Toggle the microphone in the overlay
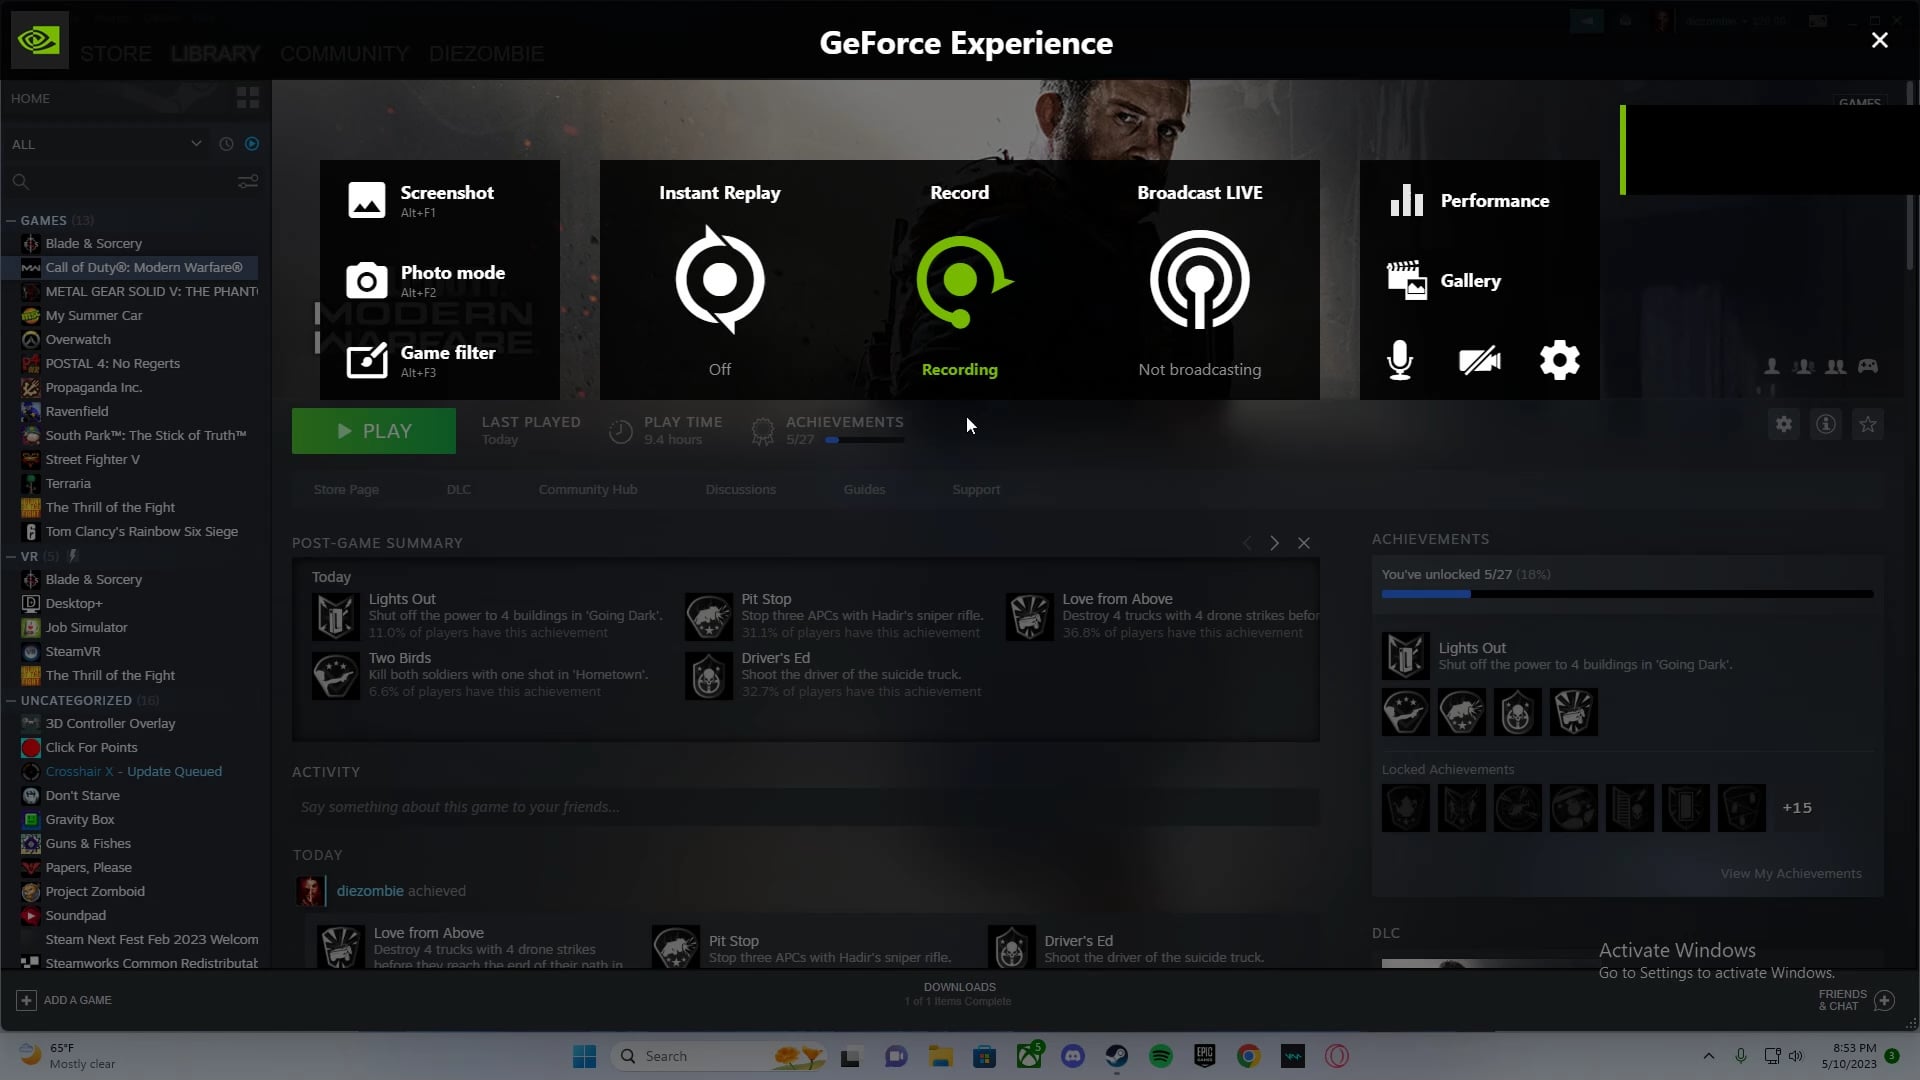 coord(1400,360)
